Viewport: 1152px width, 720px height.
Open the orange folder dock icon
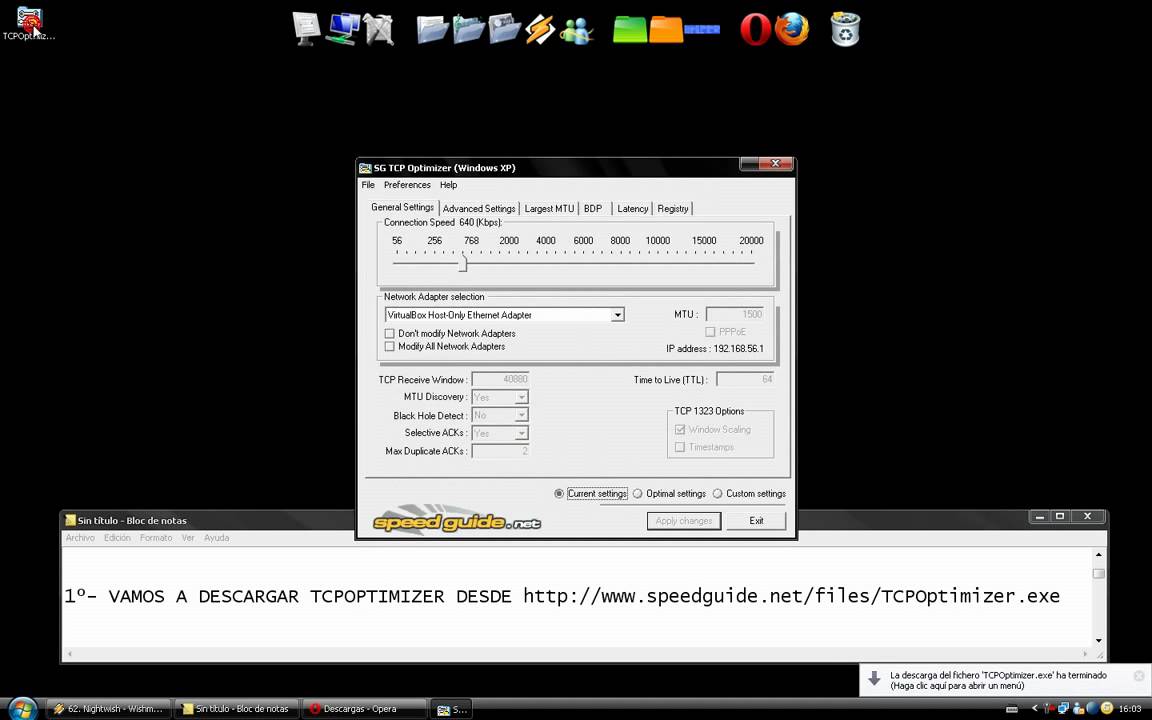pos(666,29)
